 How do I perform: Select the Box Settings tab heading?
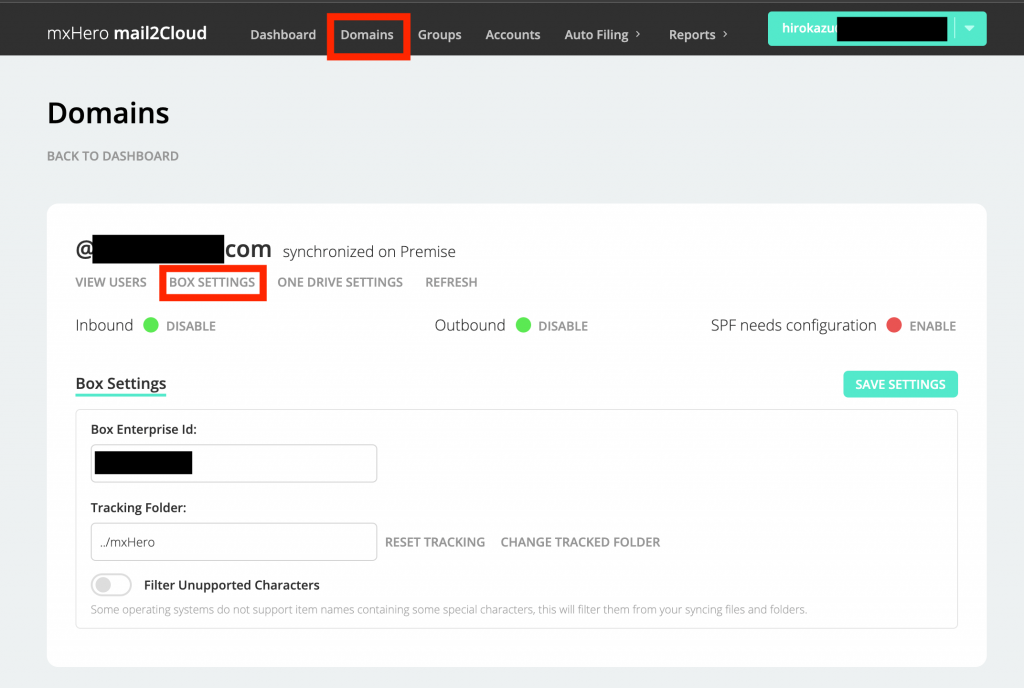(x=121, y=384)
